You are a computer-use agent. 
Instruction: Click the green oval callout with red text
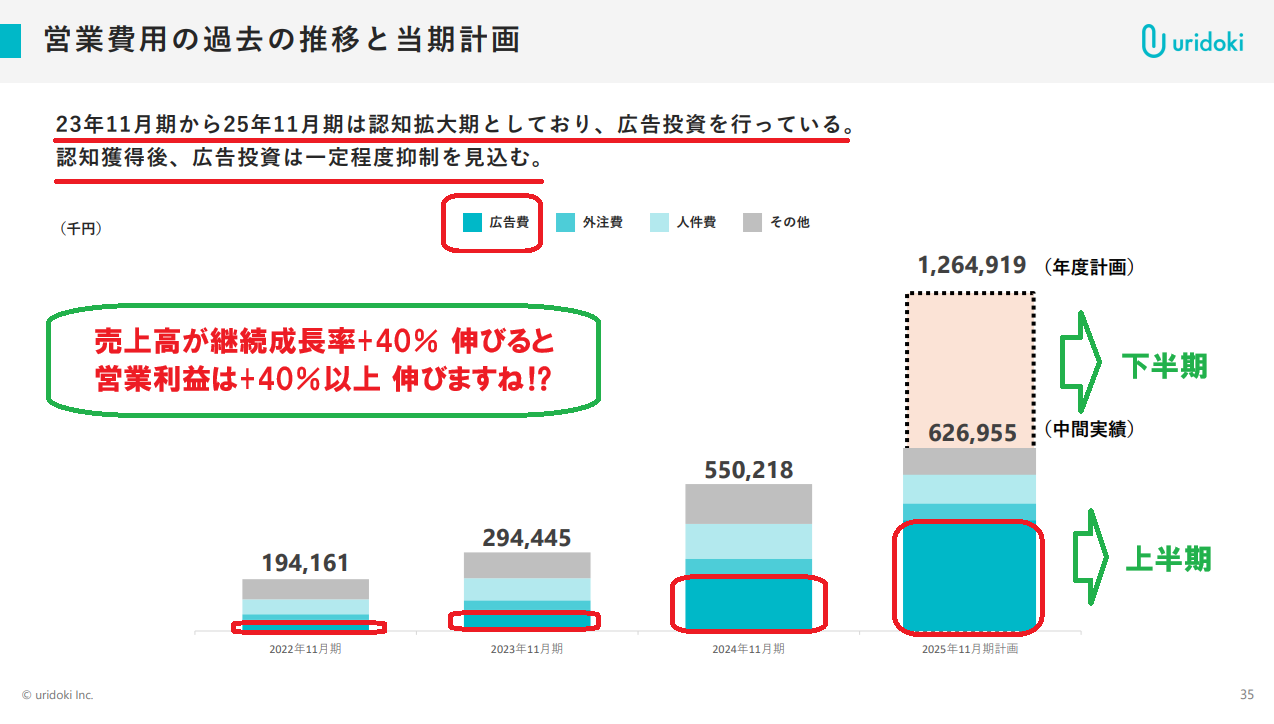pos(323,361)
